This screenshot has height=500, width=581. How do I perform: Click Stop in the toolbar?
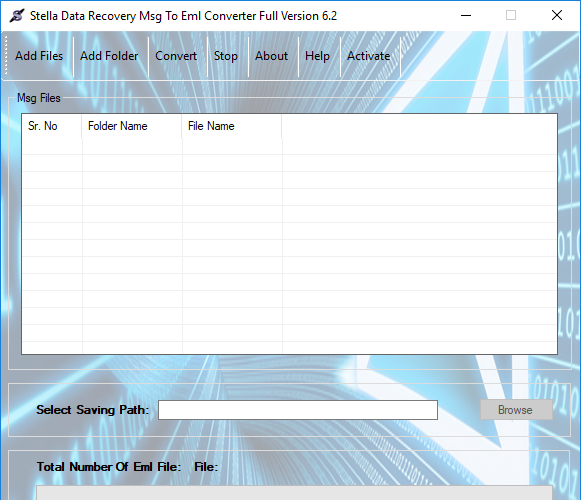226,56
